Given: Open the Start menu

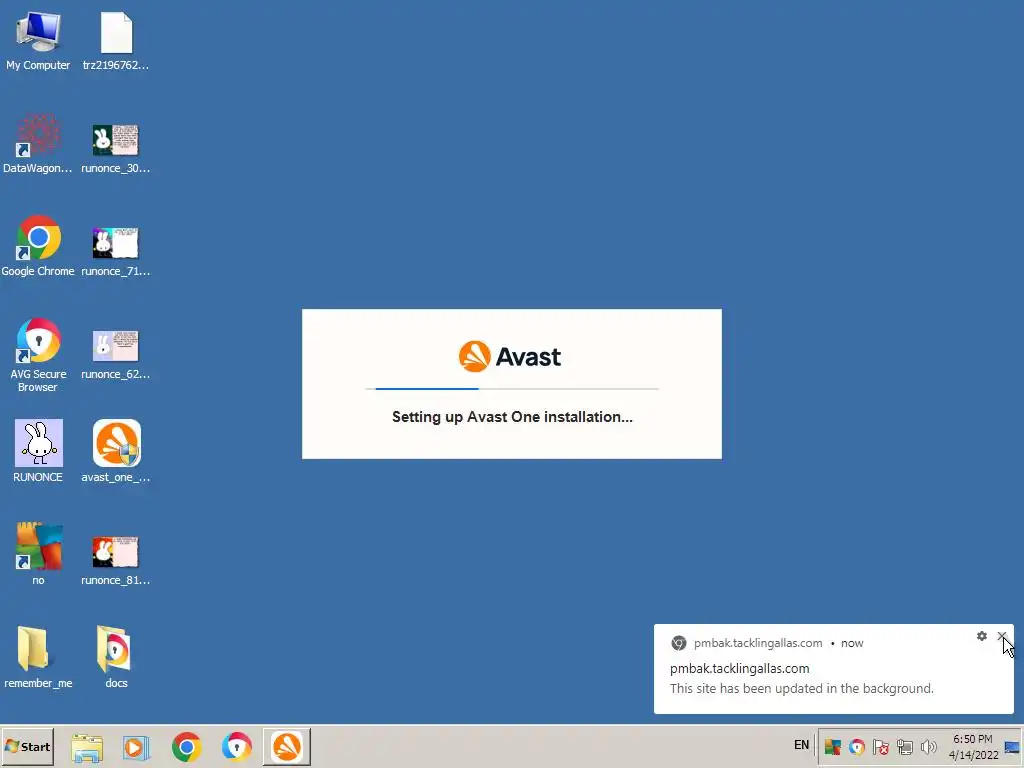Looking at the screenshot, I should click(x=27, y=746).
